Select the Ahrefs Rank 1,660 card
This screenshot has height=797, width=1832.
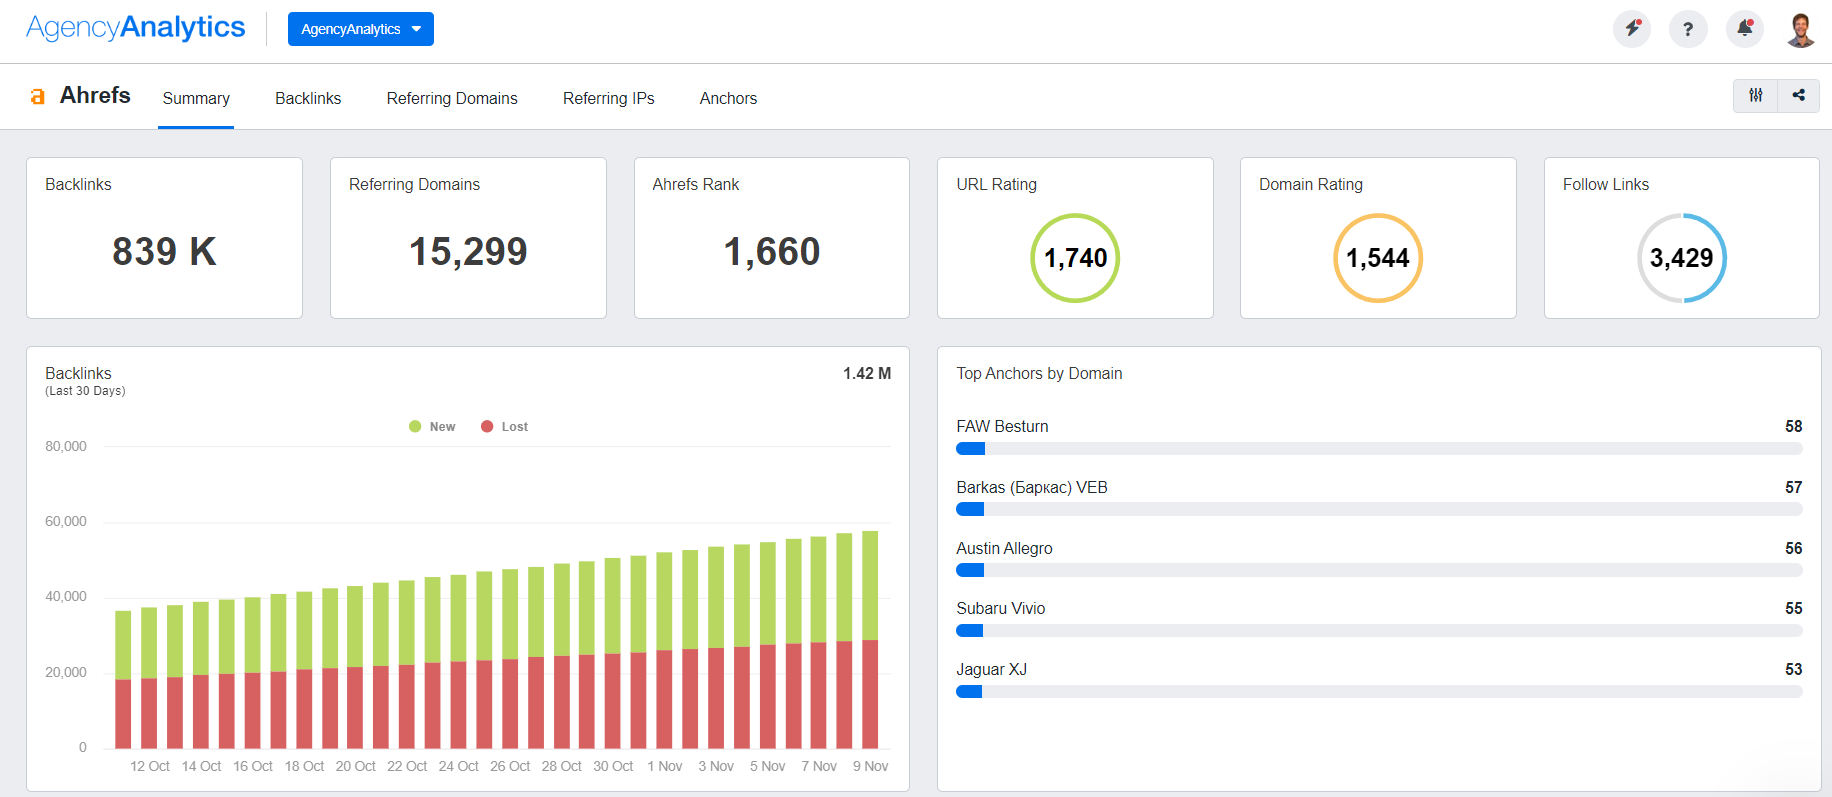772,238
